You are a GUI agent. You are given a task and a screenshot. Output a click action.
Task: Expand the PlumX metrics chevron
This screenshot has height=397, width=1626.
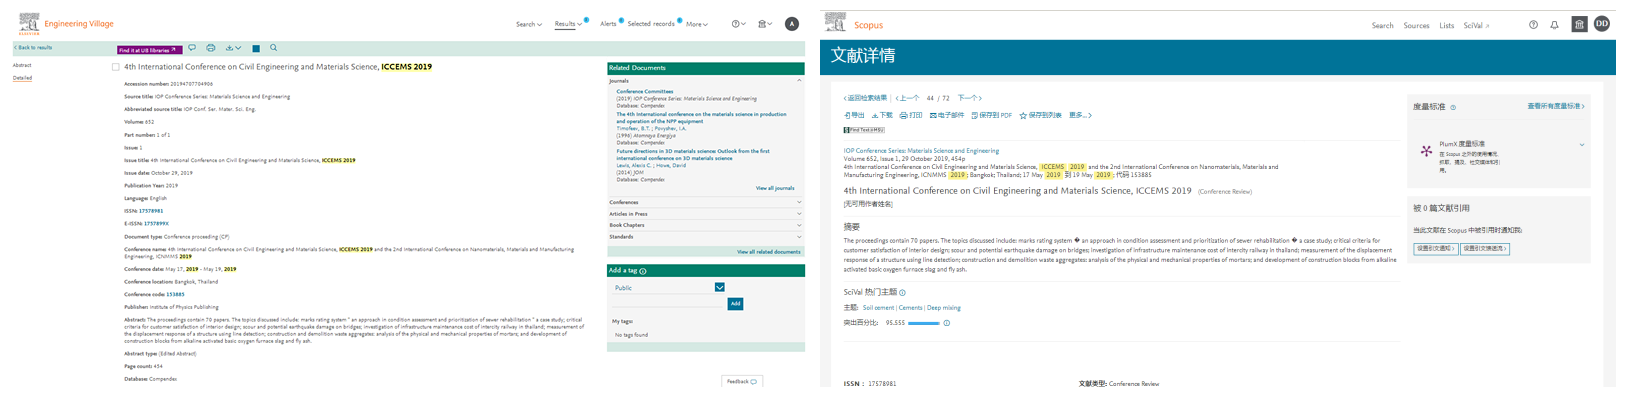tap(1582, 145)
